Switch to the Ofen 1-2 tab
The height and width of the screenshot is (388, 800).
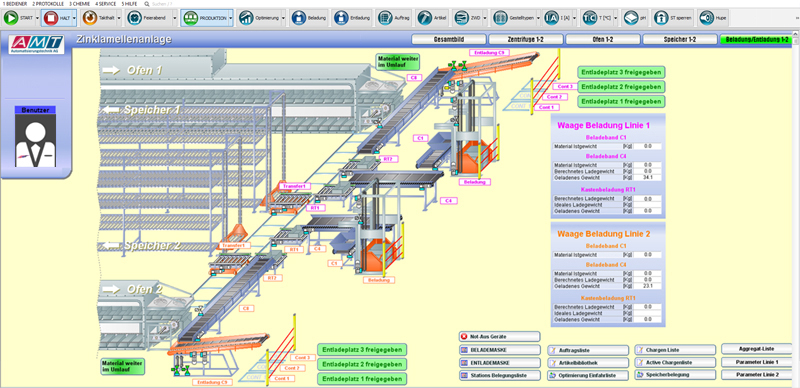[x=603, y=39]
